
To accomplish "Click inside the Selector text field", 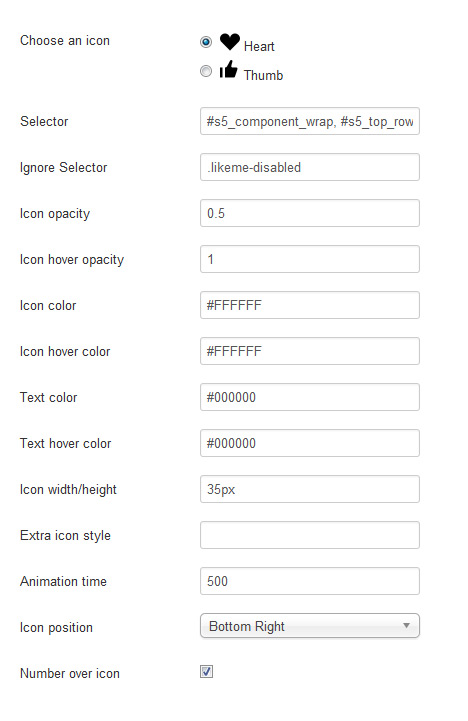I will pyautogui.click(x=310, y=121).
